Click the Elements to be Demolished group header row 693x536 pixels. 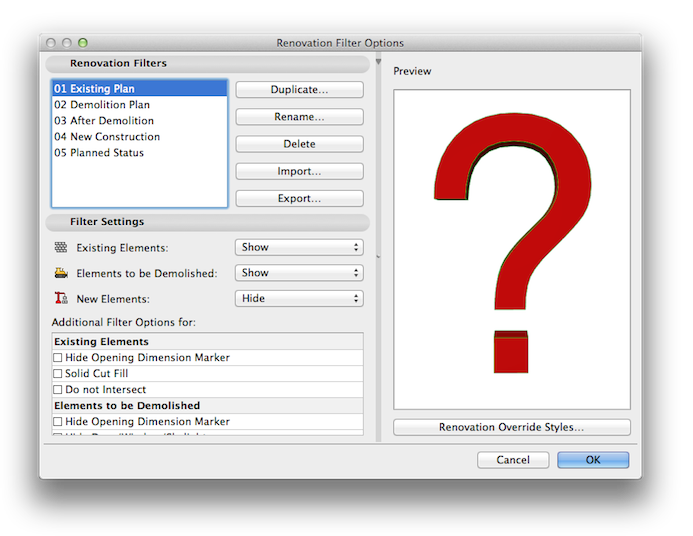(x=208, y=406)
